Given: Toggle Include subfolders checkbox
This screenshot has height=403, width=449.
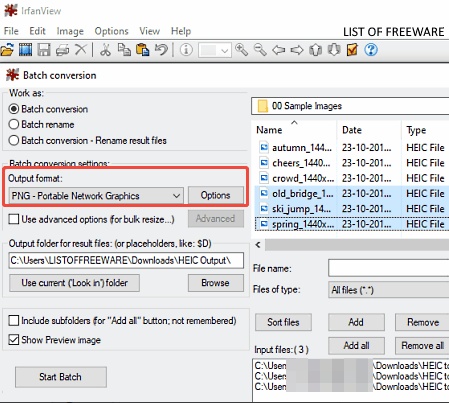Looking at the screenshot, I should [14, 321].
